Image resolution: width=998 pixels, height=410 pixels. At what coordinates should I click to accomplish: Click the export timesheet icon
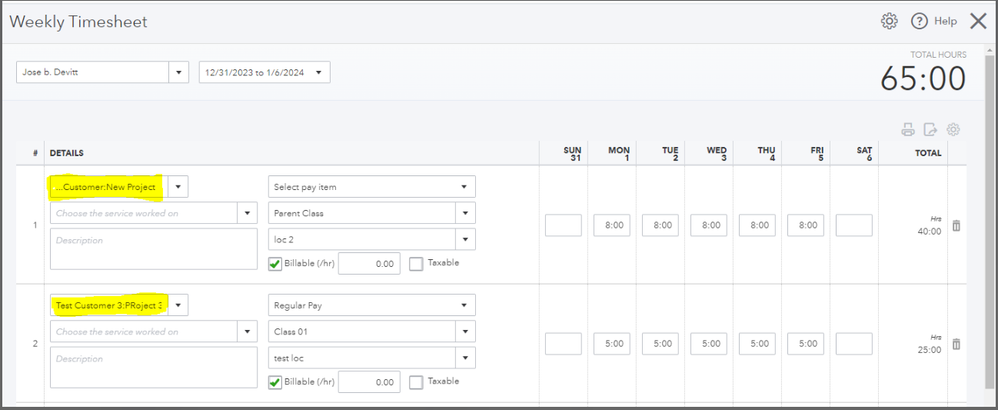[930, 129]
